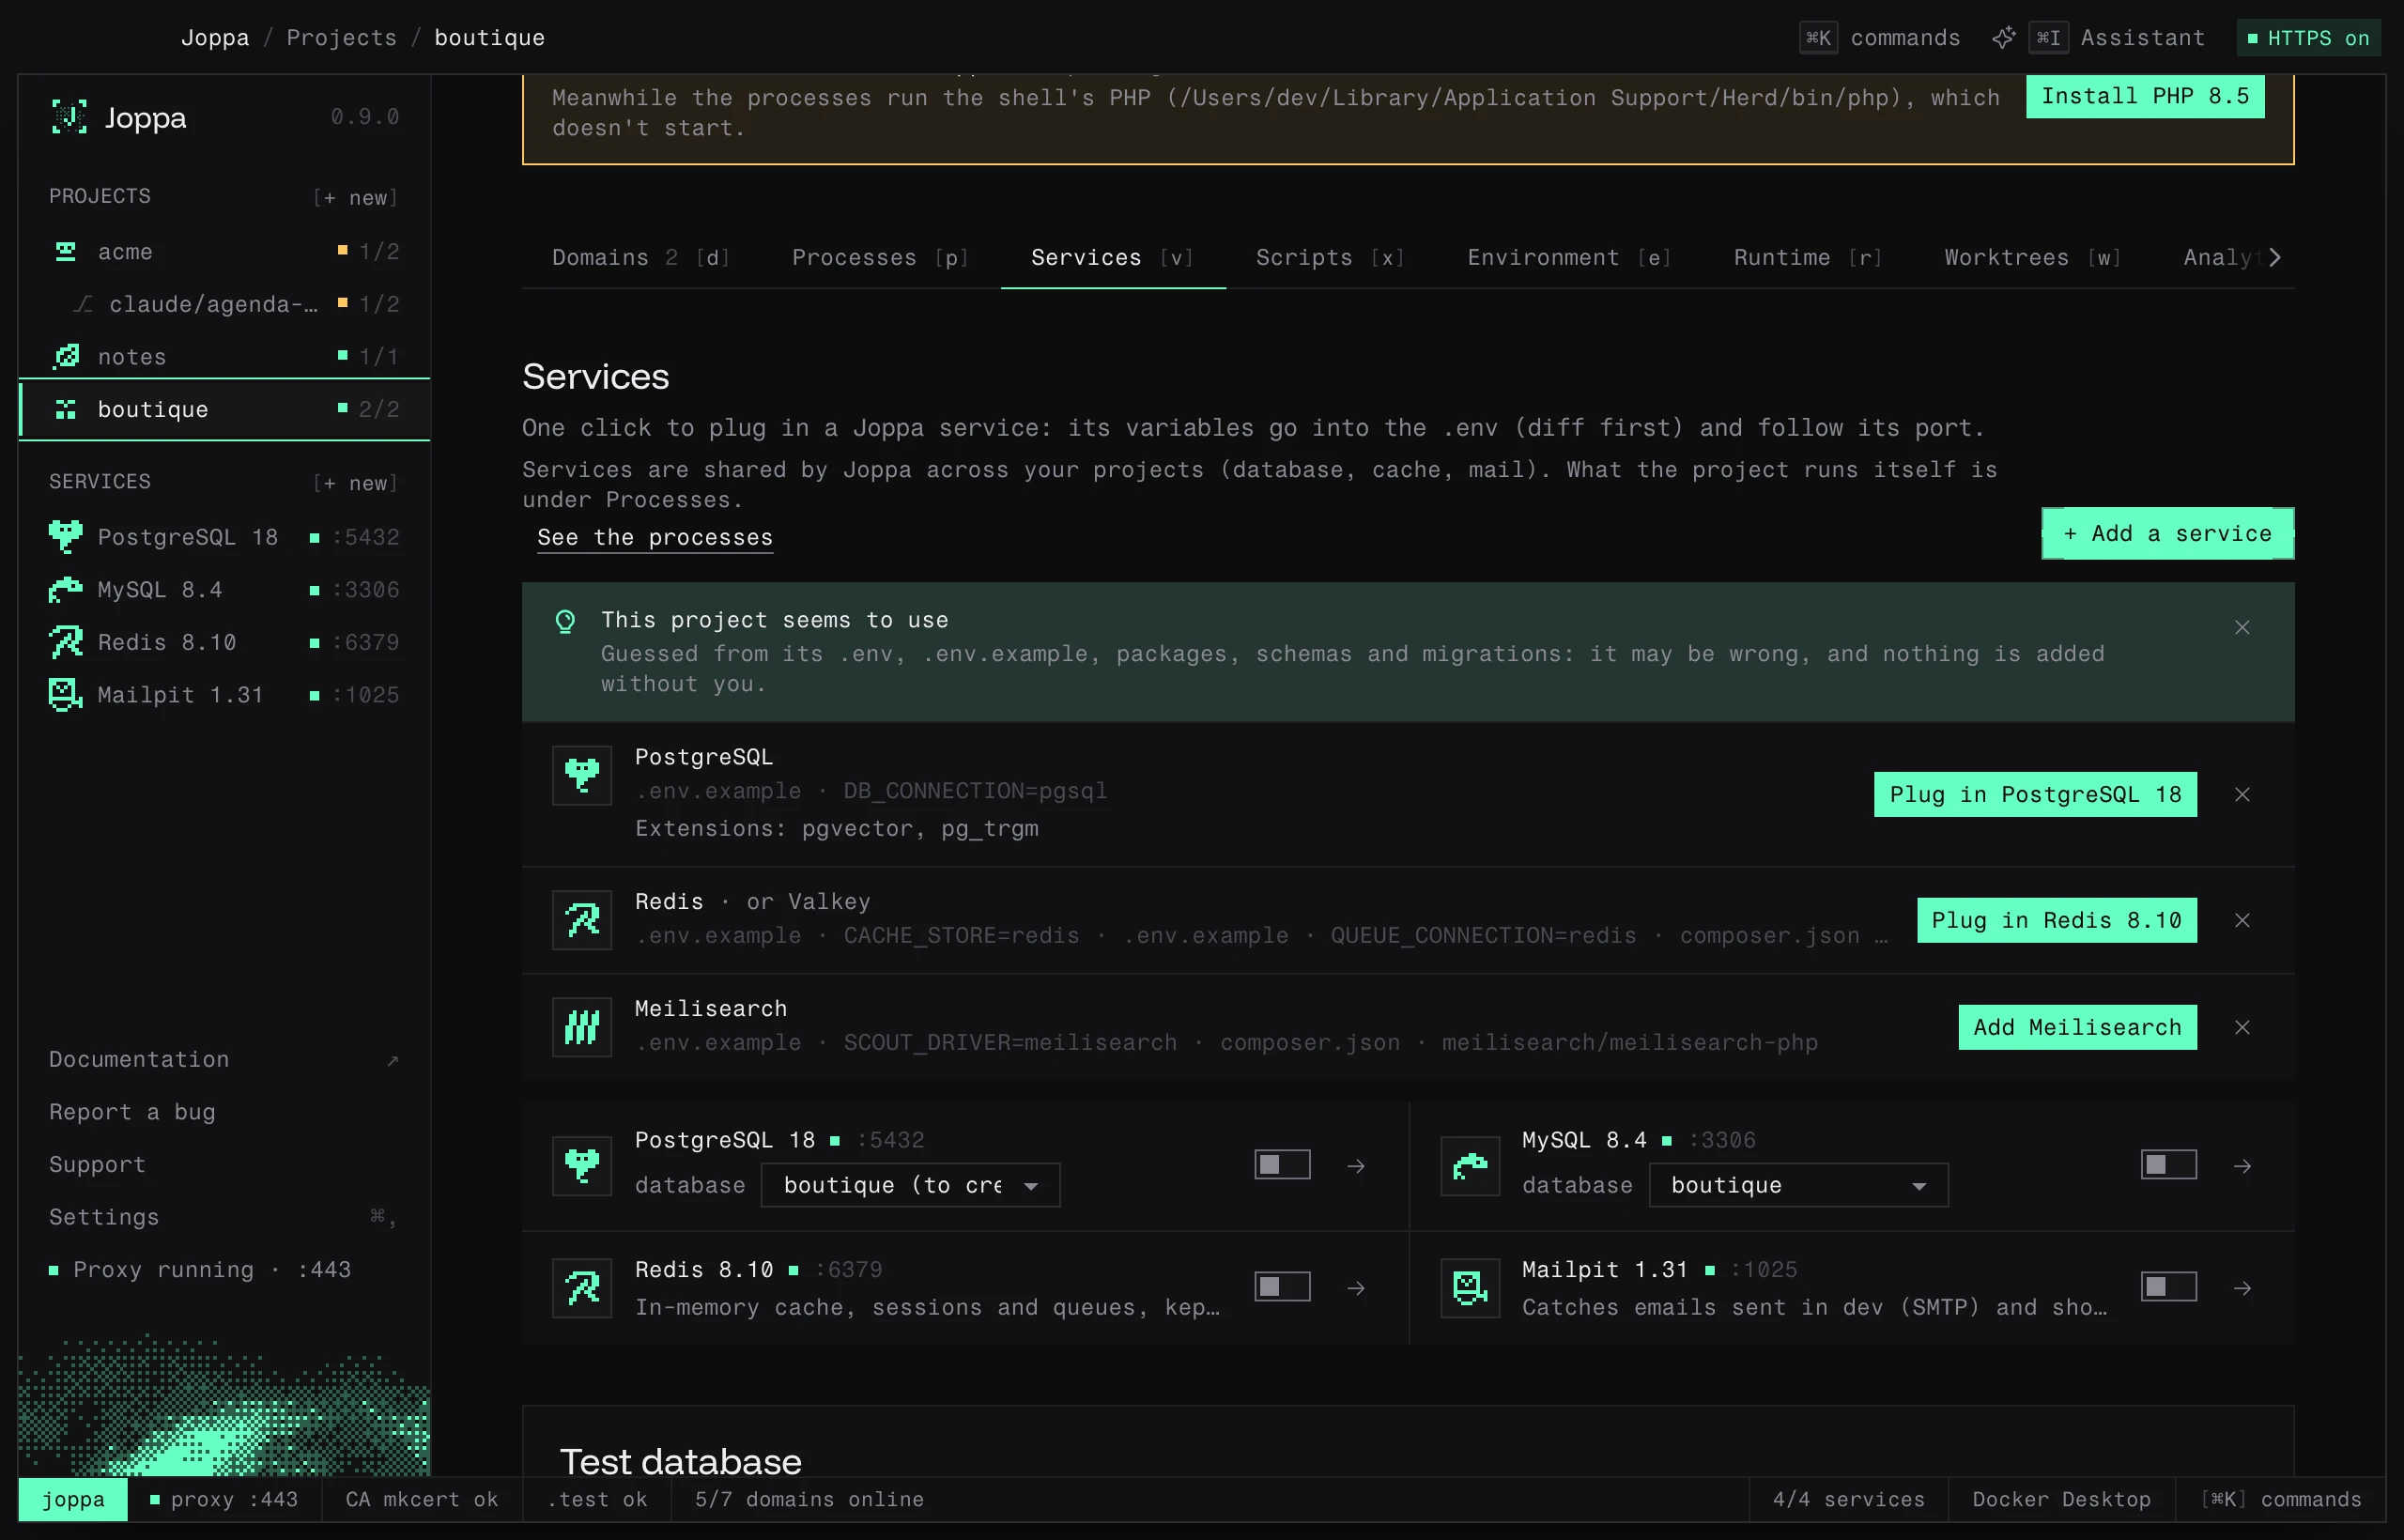This screenshot has height=1540, width=2404.
Task: Click the Redis 8.10 icon in sidebar
Action: click(x=66, y=642)
